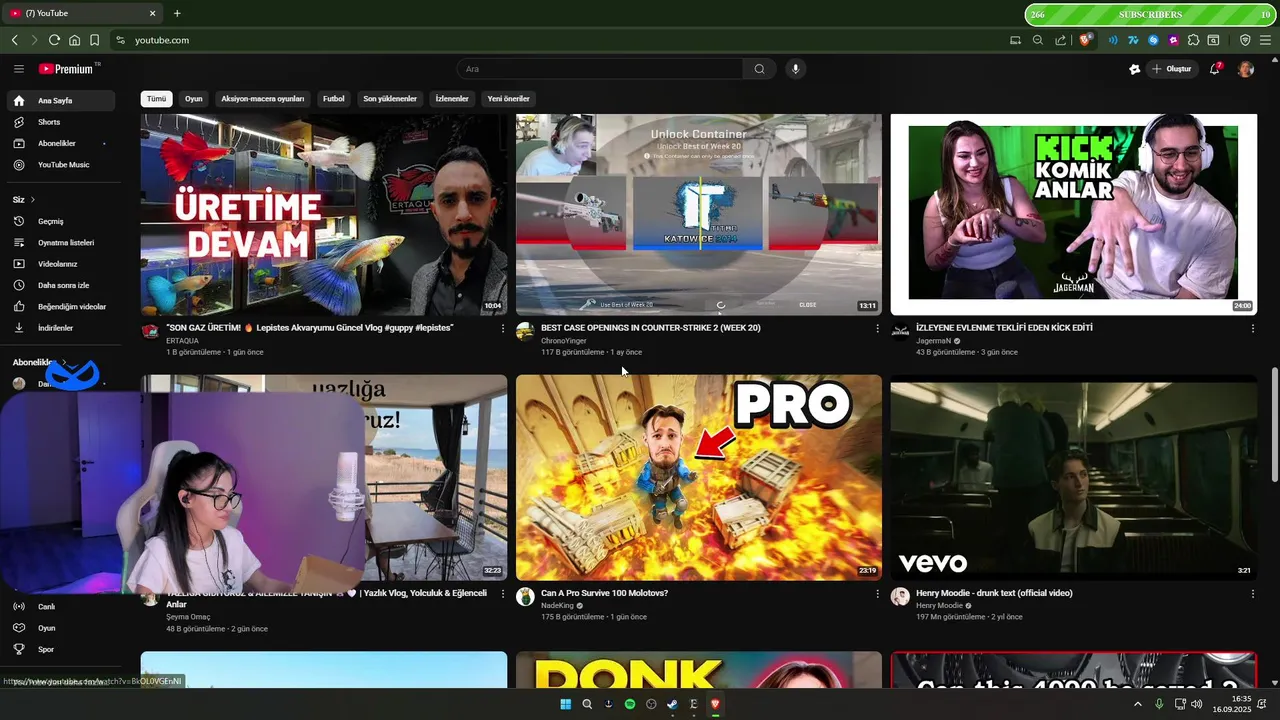Focus the YouTube Ara search field

(600, 69)
